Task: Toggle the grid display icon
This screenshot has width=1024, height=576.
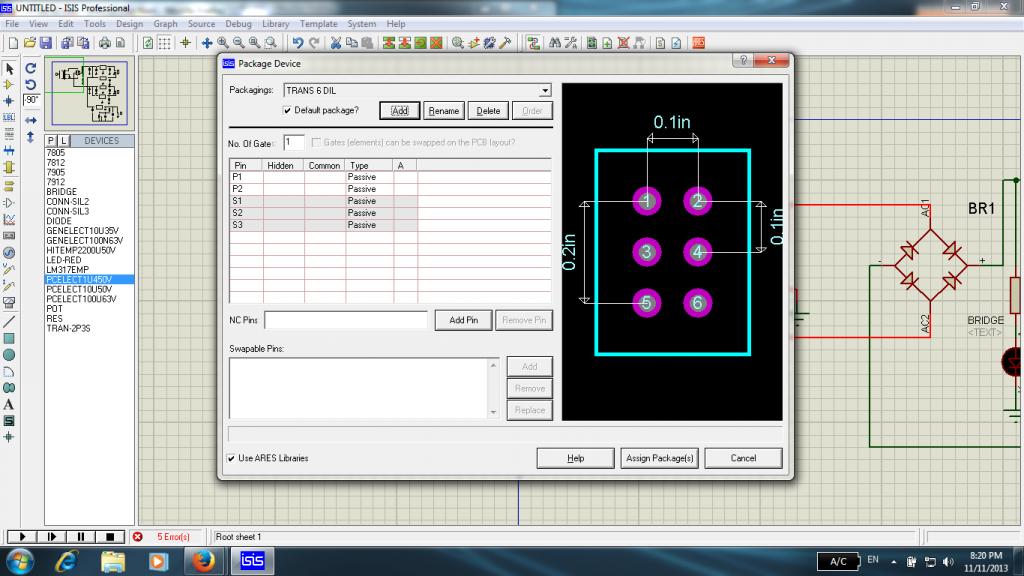Action: click(x=164, y=43)
